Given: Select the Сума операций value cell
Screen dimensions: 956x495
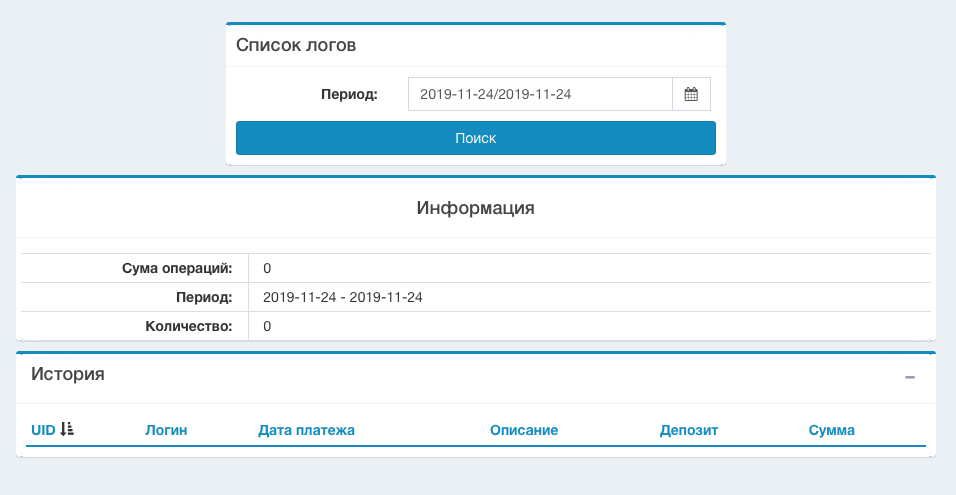Looking at the screenshot, I should [x=267, y=268].
